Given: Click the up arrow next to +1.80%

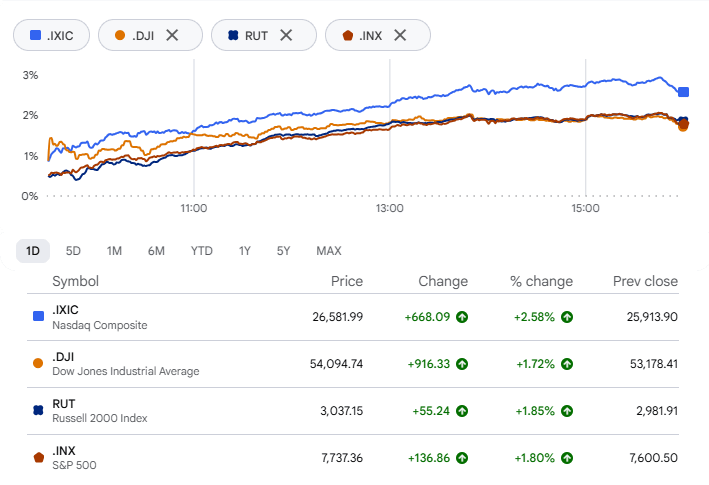Looking at the screenshot, I should pos(567,458).
